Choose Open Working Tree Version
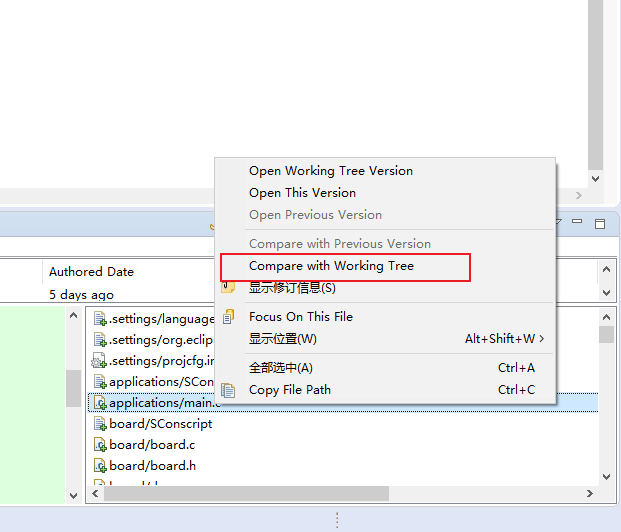The height and width of the screenshot is (532, 621). tap(331, 171)
